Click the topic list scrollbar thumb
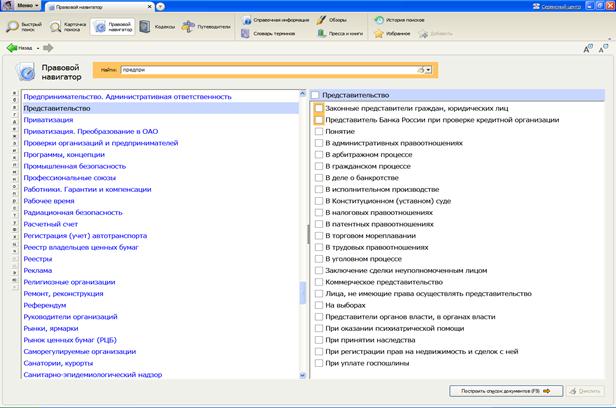Viewport: 616px width, 408px height. point(302,293)
